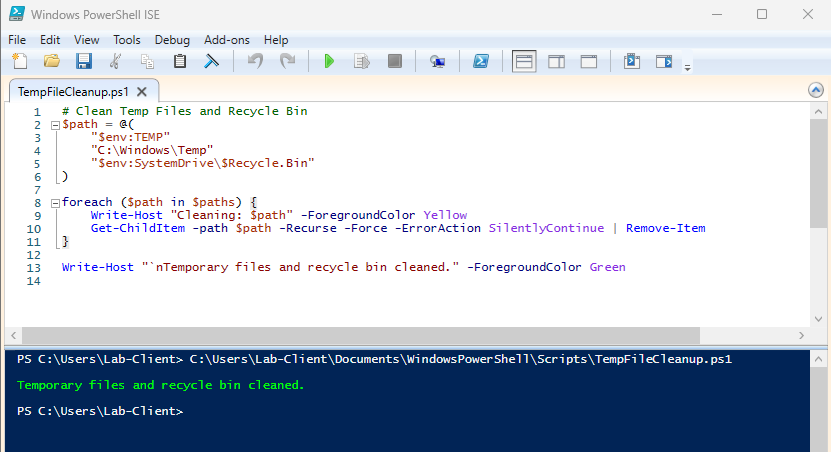
Task: Click the Remove-Item cmdlet on line 10
Action: coord(666,228)
